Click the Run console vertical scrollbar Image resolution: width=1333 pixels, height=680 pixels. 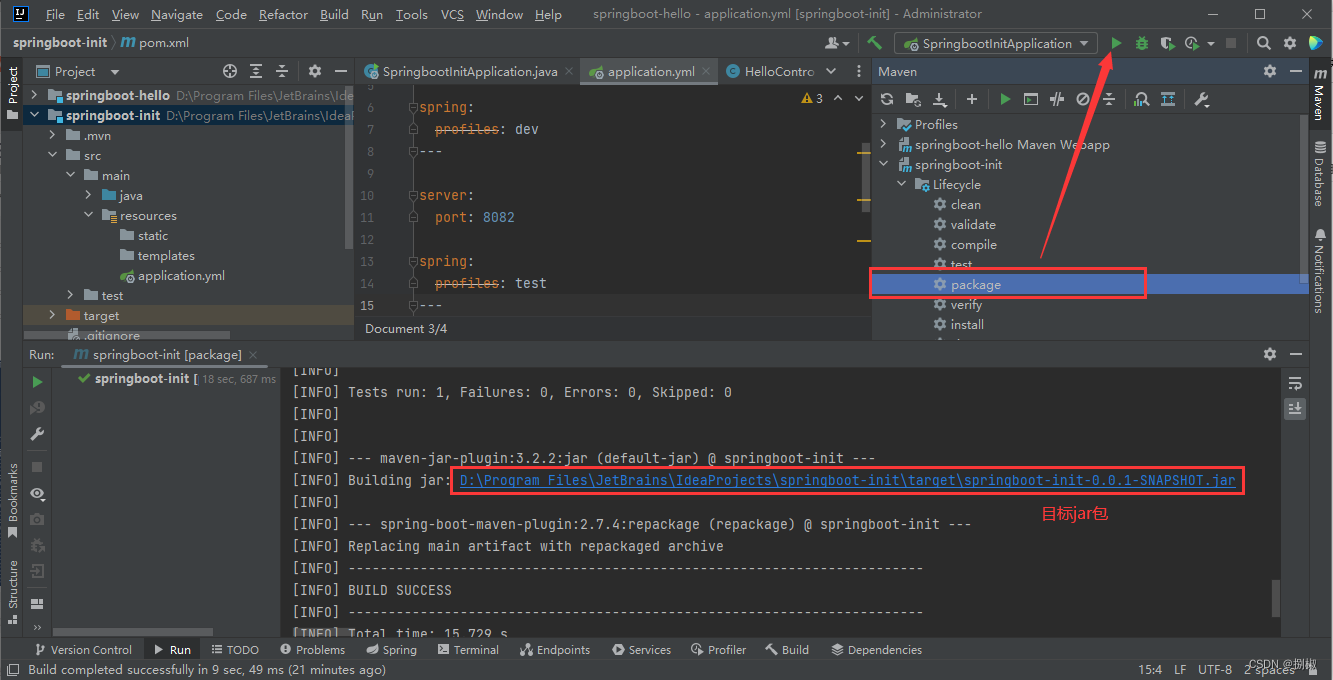(1275, 598)
